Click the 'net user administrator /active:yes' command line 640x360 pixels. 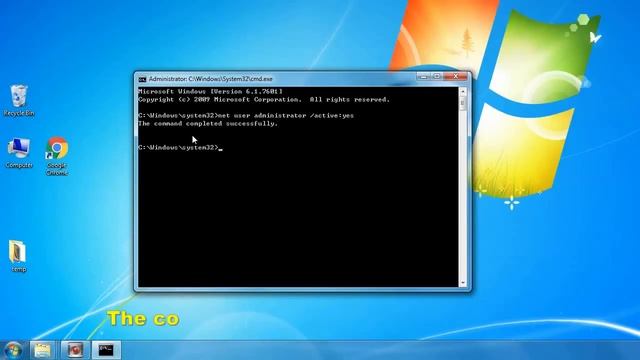click(x=246, y=116)
